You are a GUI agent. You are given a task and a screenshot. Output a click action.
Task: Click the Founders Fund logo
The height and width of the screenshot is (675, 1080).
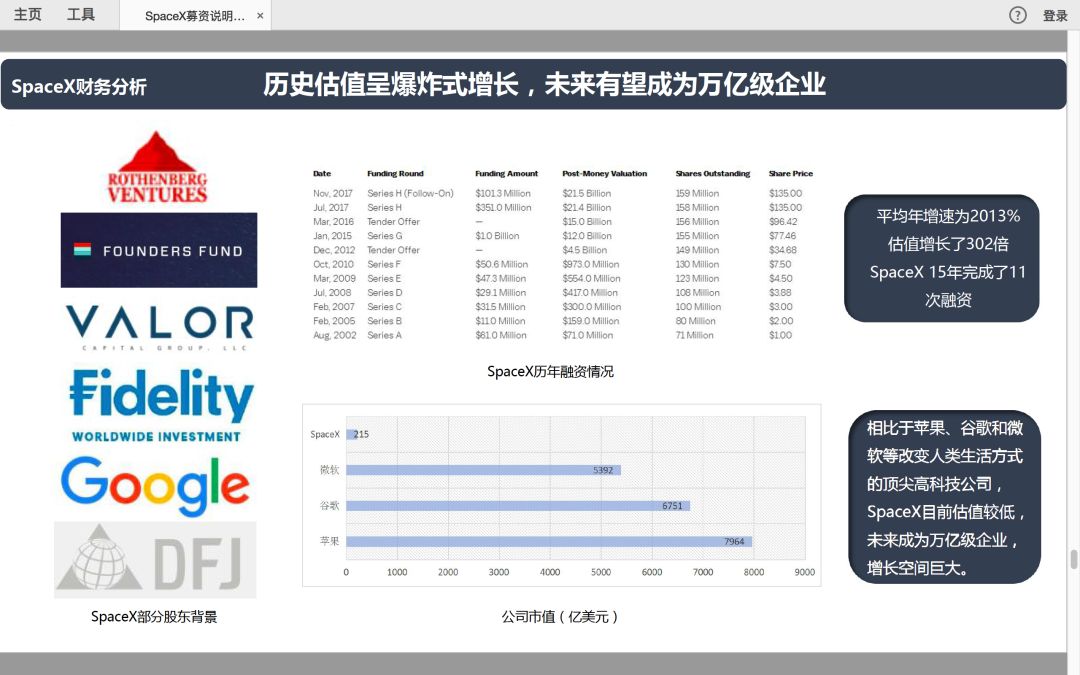click(x=159, y=250)
